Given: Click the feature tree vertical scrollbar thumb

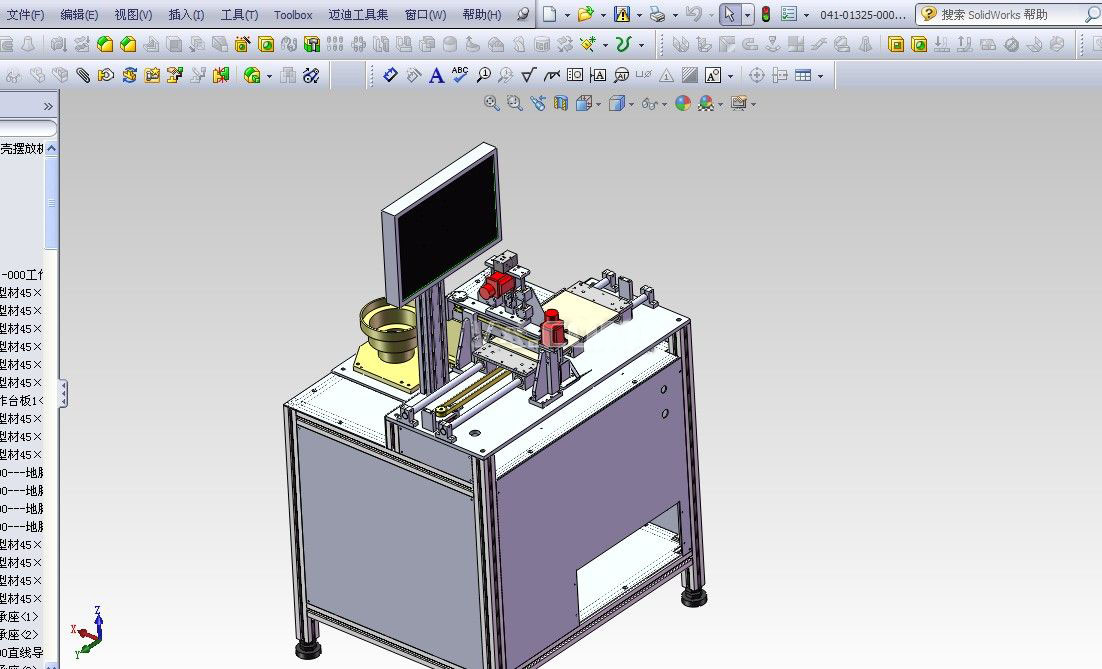Looking at the screenshot, I should (x=51, y=202).
